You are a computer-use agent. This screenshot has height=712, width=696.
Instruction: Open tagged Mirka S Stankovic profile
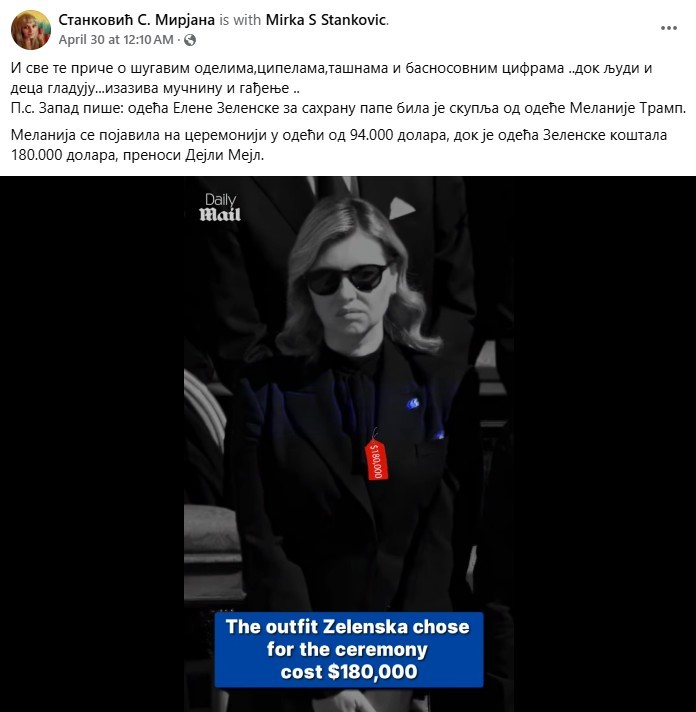point(326,20)
